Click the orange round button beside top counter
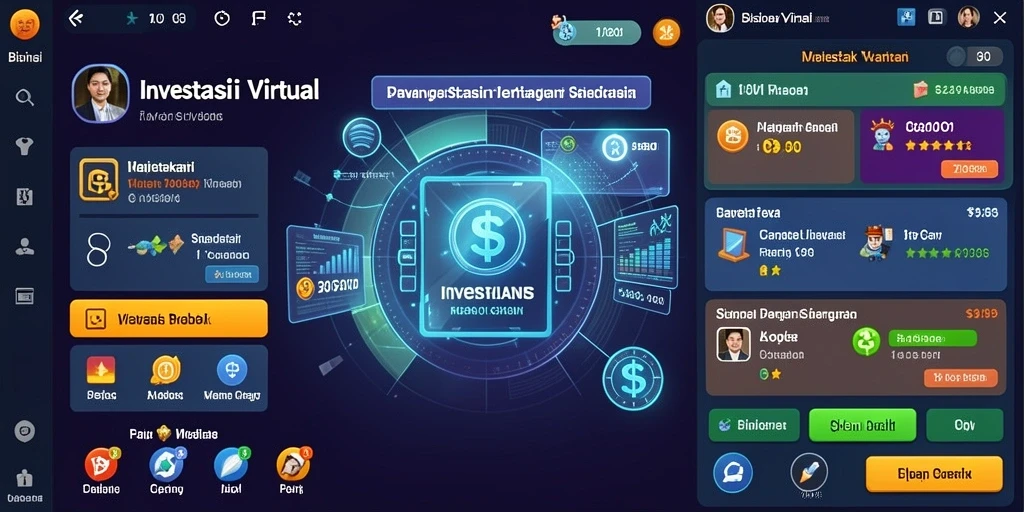Viewport: 1024px width, 512px height. pyautogui.click(x=667, y=32)
